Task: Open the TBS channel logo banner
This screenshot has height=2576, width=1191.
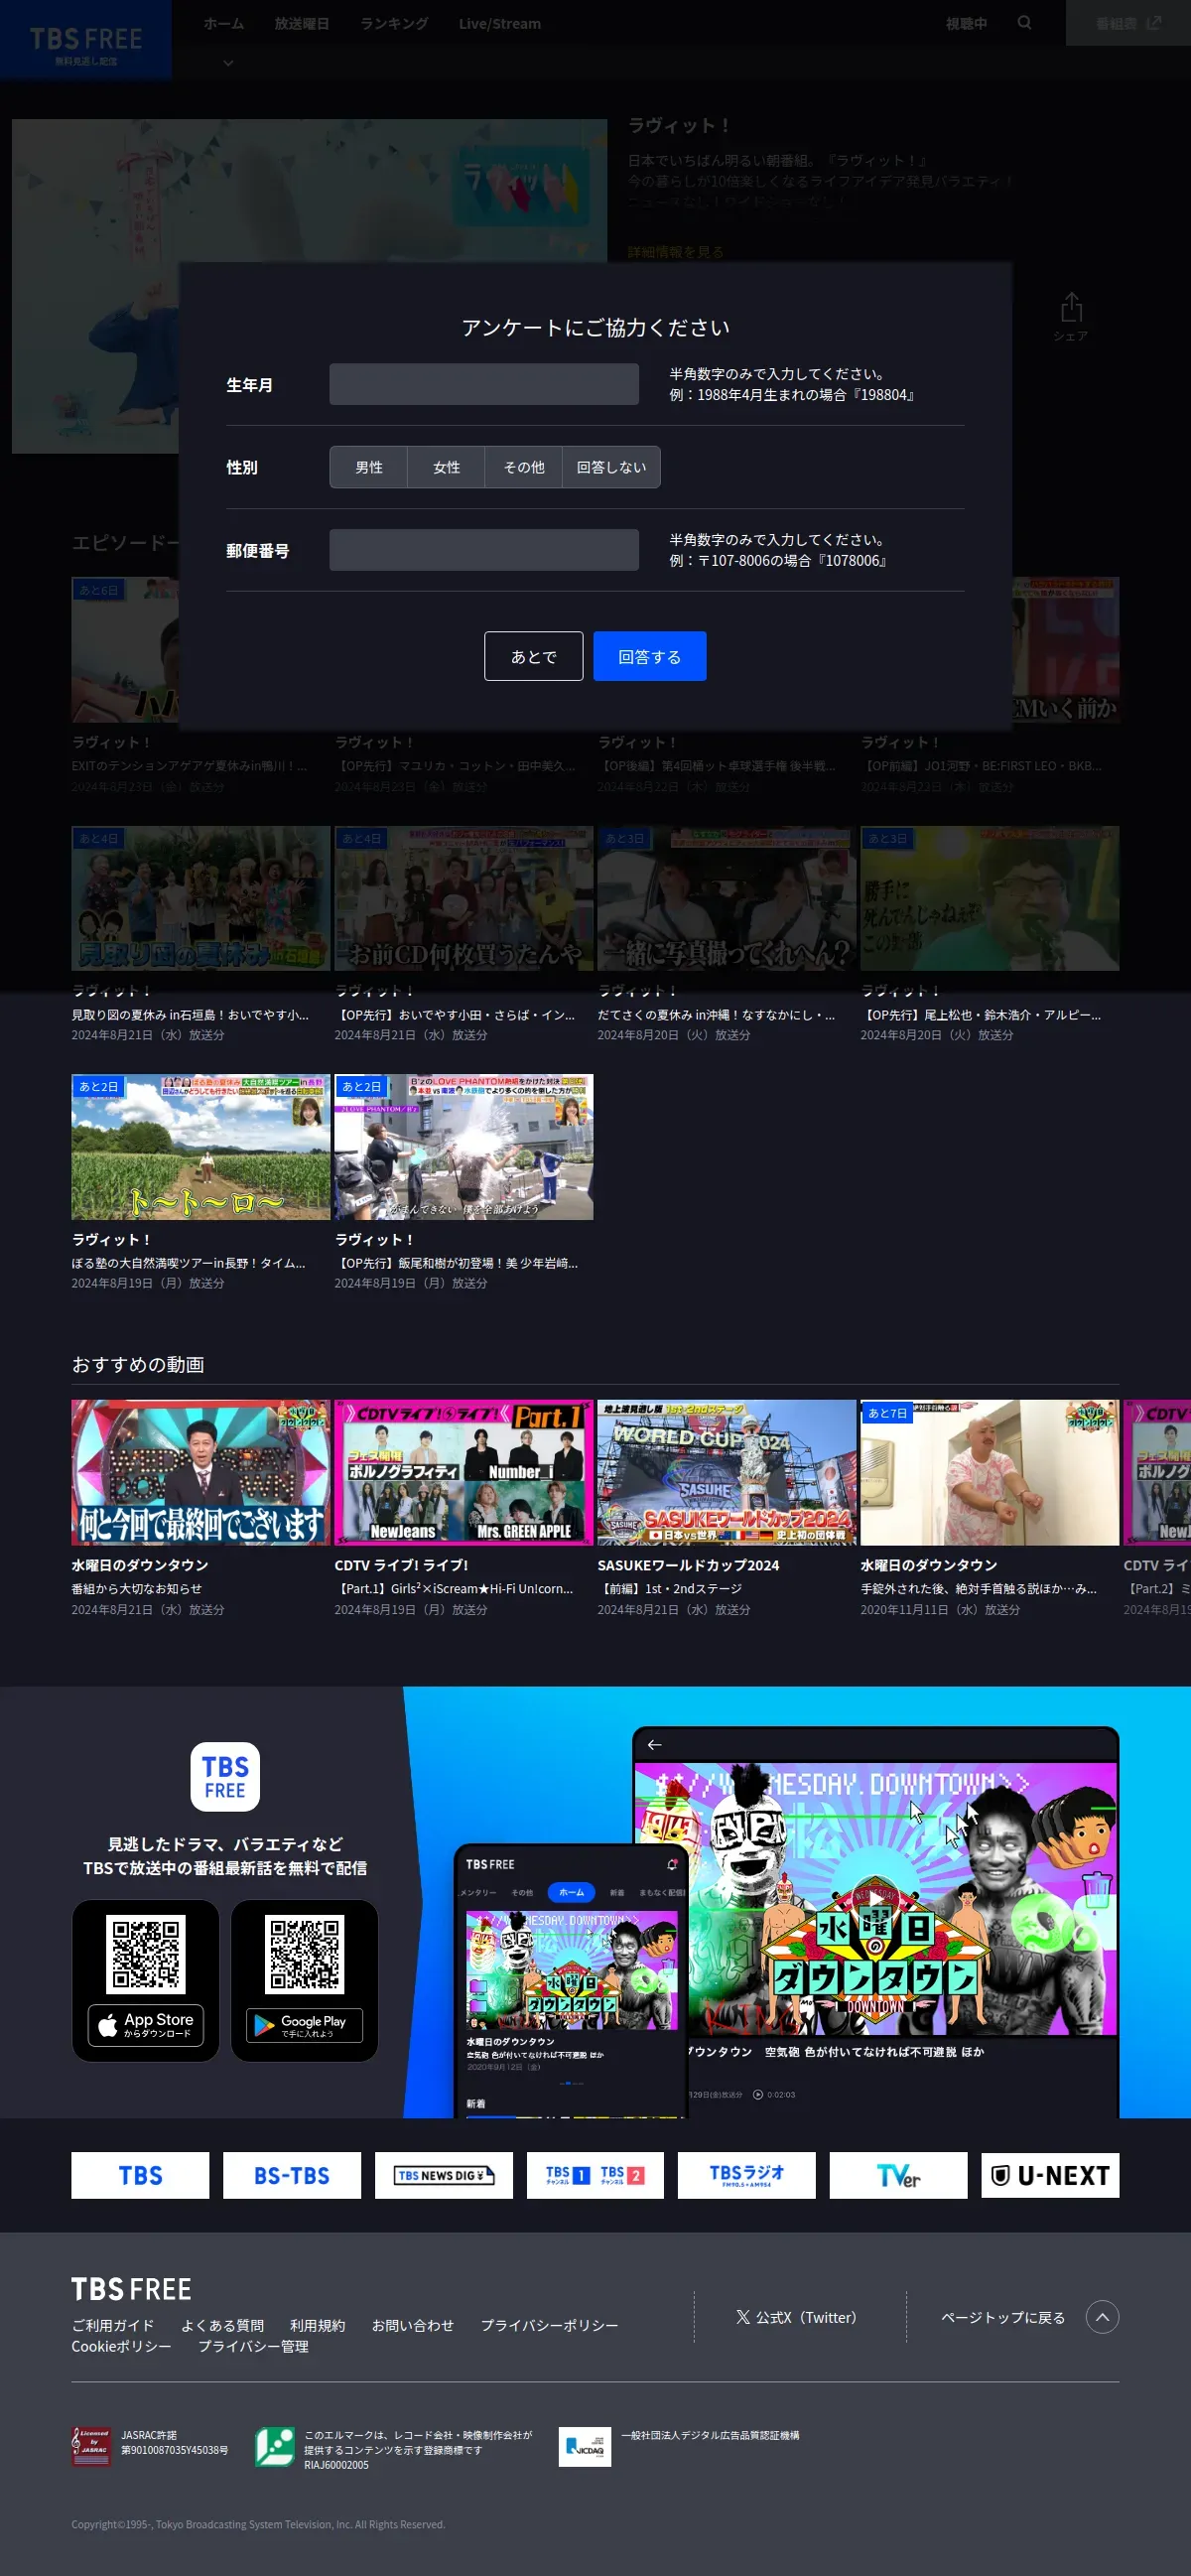Action: 140,2175
